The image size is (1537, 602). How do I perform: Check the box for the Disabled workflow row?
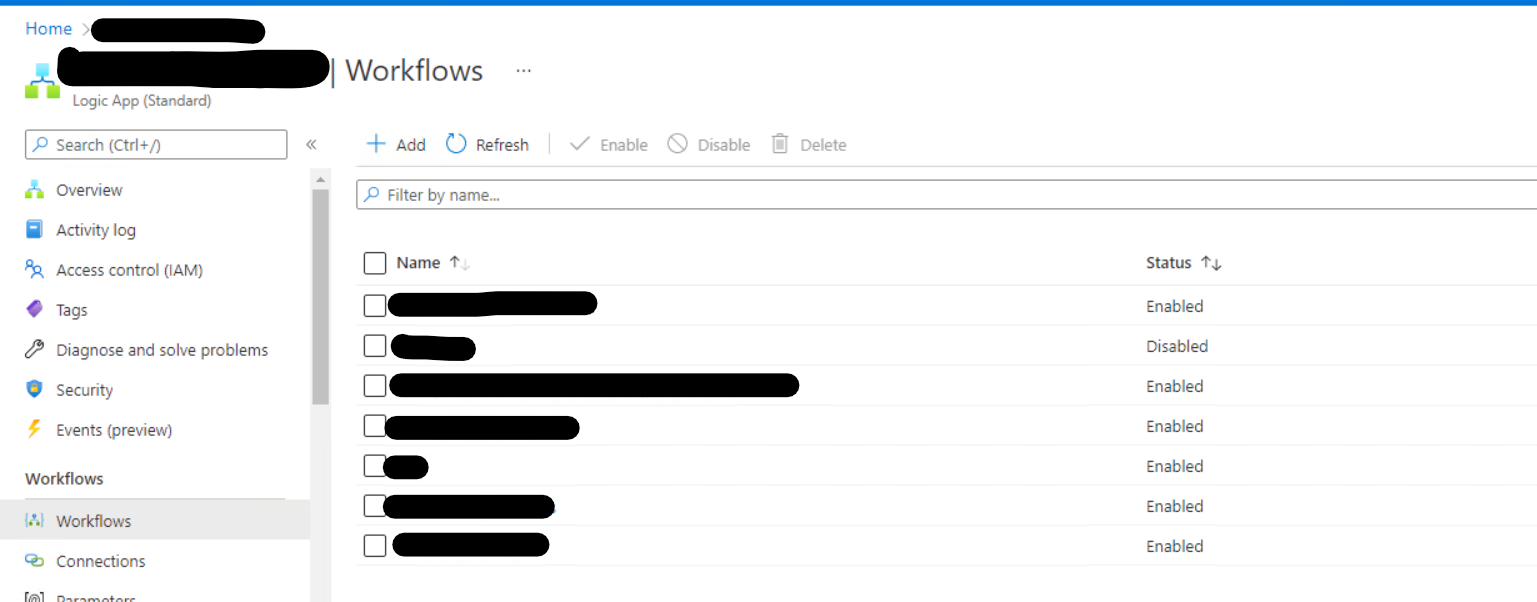tap(375, 346)
